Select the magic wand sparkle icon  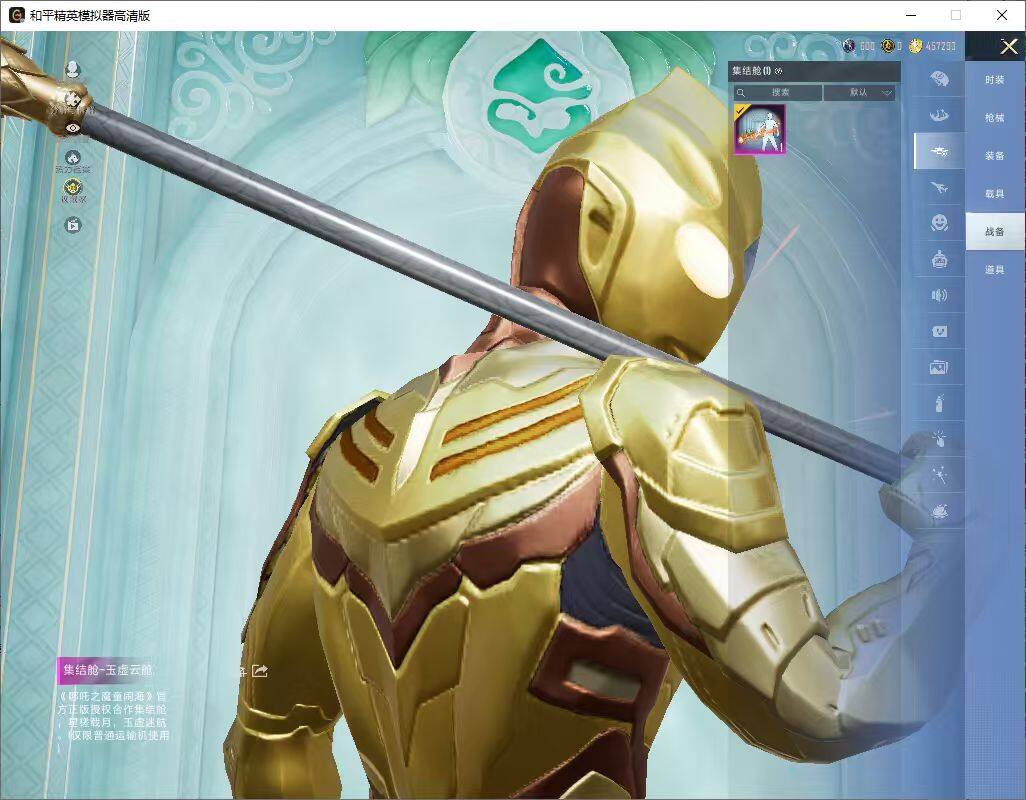tap(939, 475)
